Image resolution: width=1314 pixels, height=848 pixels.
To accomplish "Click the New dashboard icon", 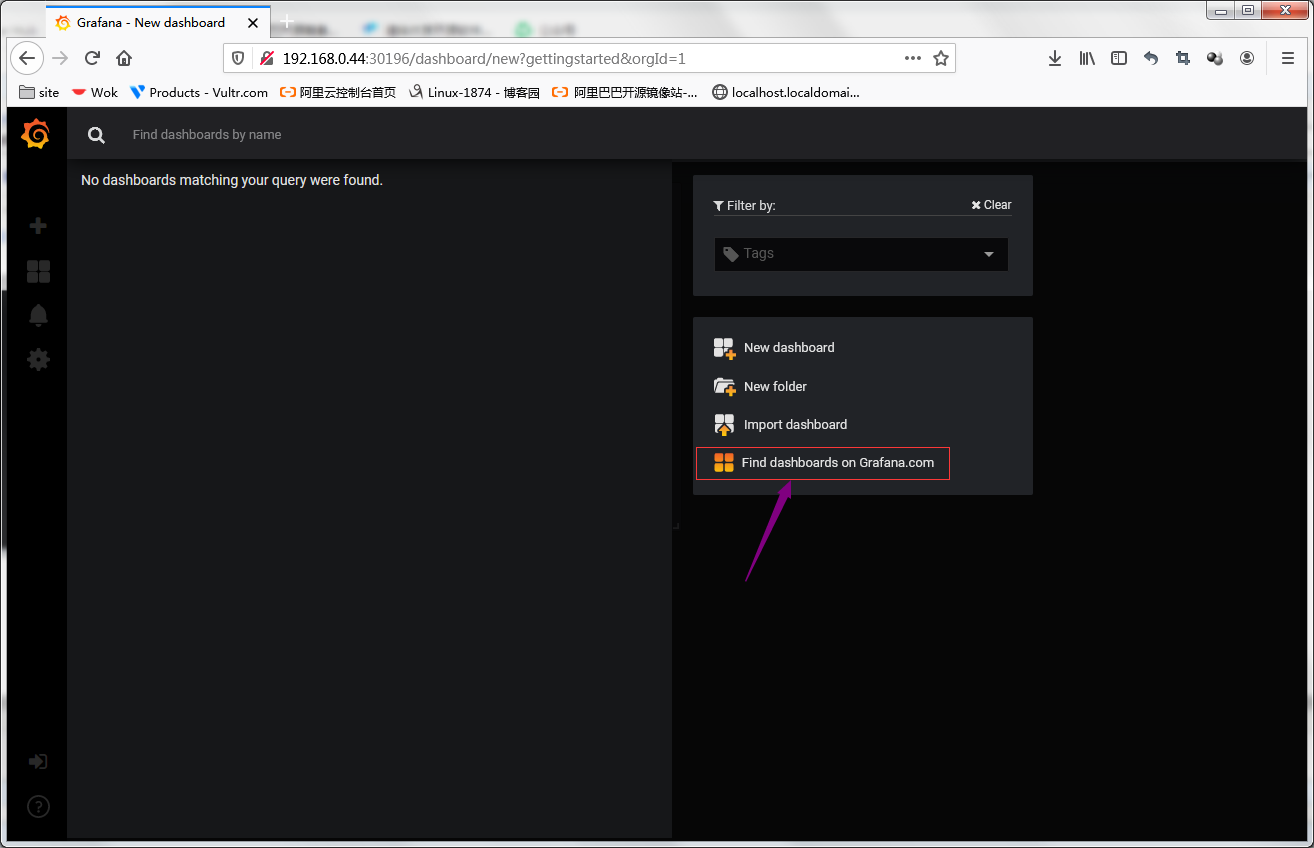I will pos(724,348).
